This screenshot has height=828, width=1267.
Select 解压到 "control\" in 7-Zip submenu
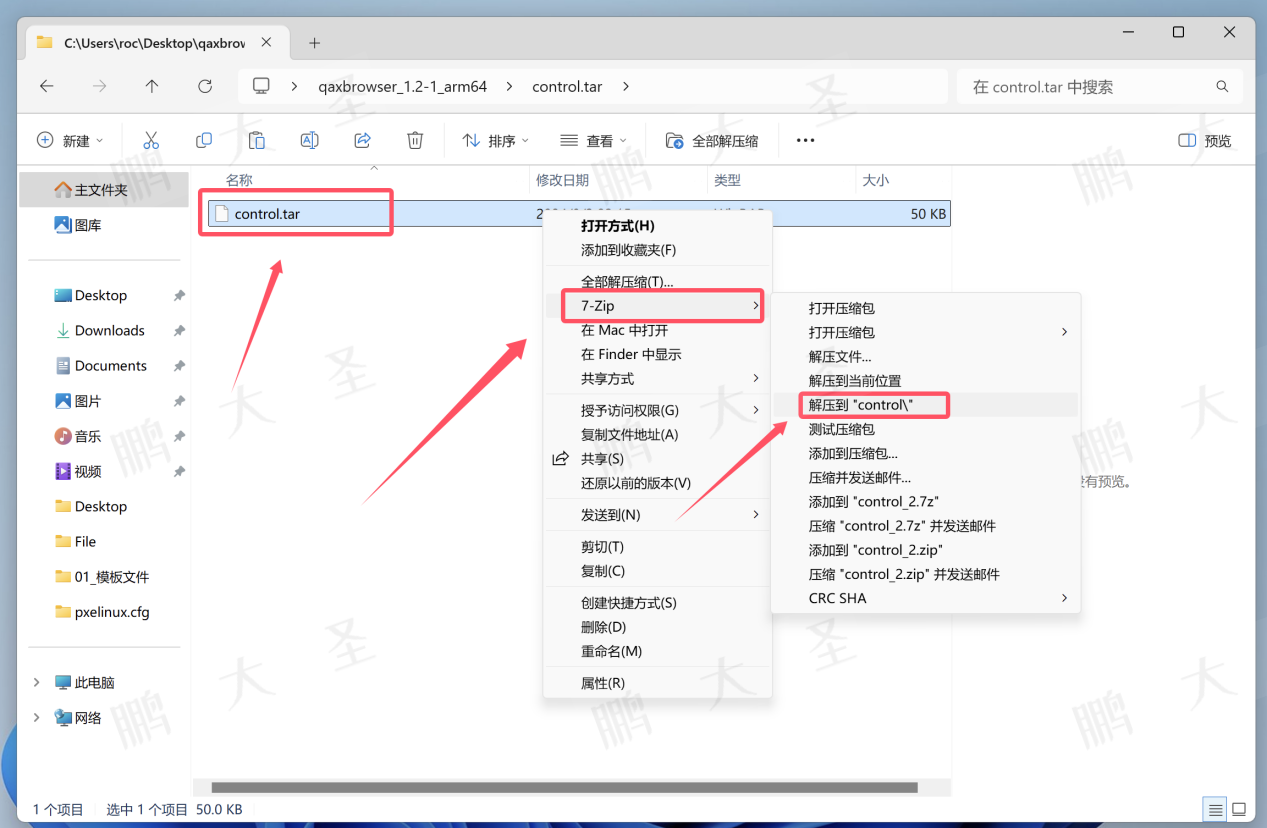pos(874,405)
